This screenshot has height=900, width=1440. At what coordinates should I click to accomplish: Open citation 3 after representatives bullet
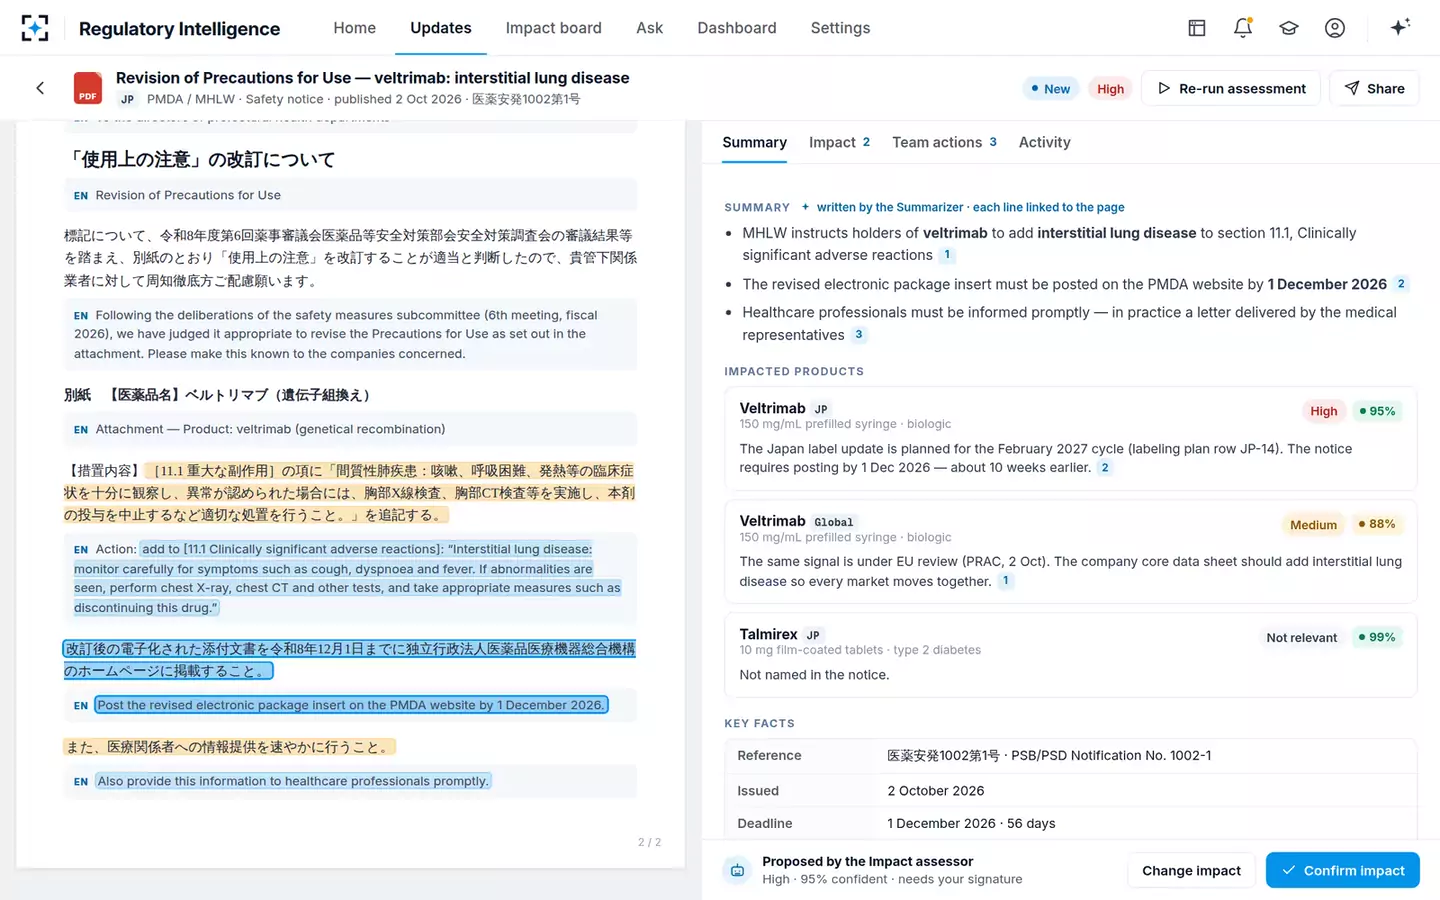858,335
